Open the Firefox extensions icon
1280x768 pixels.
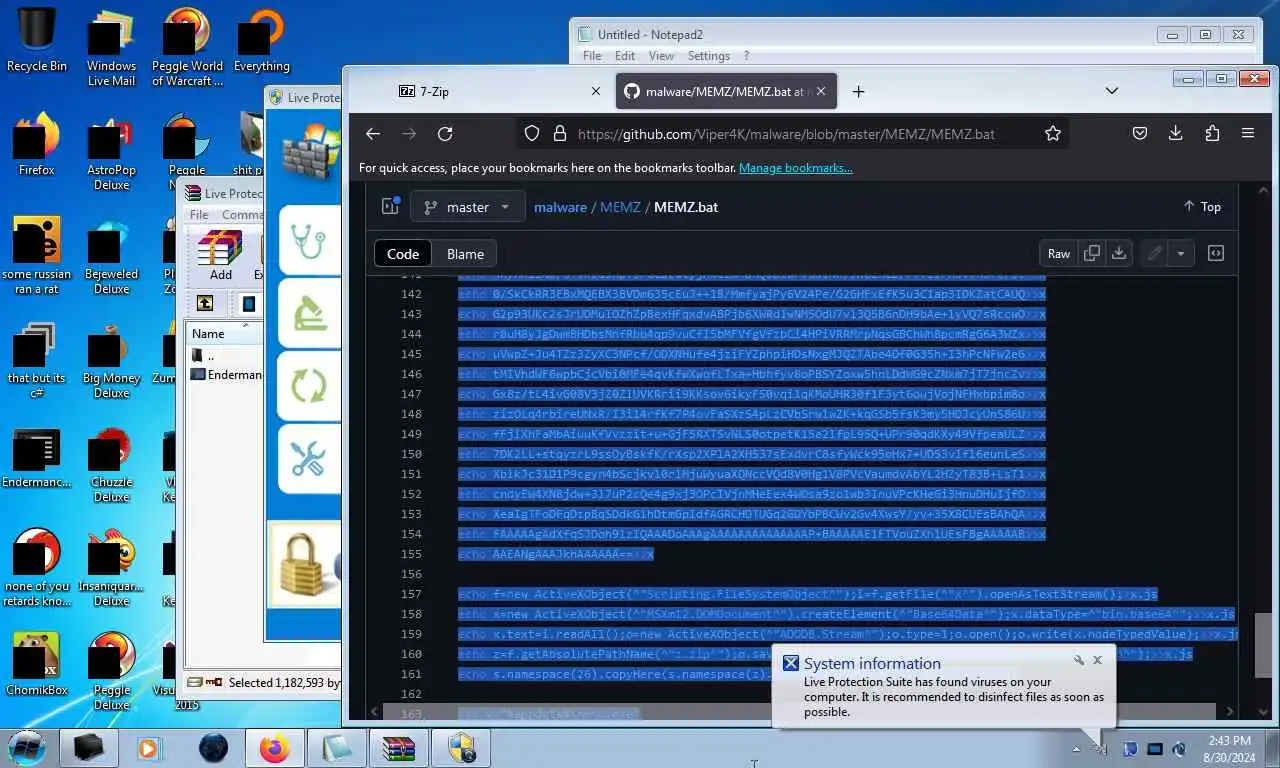[x=1211, y=133]
